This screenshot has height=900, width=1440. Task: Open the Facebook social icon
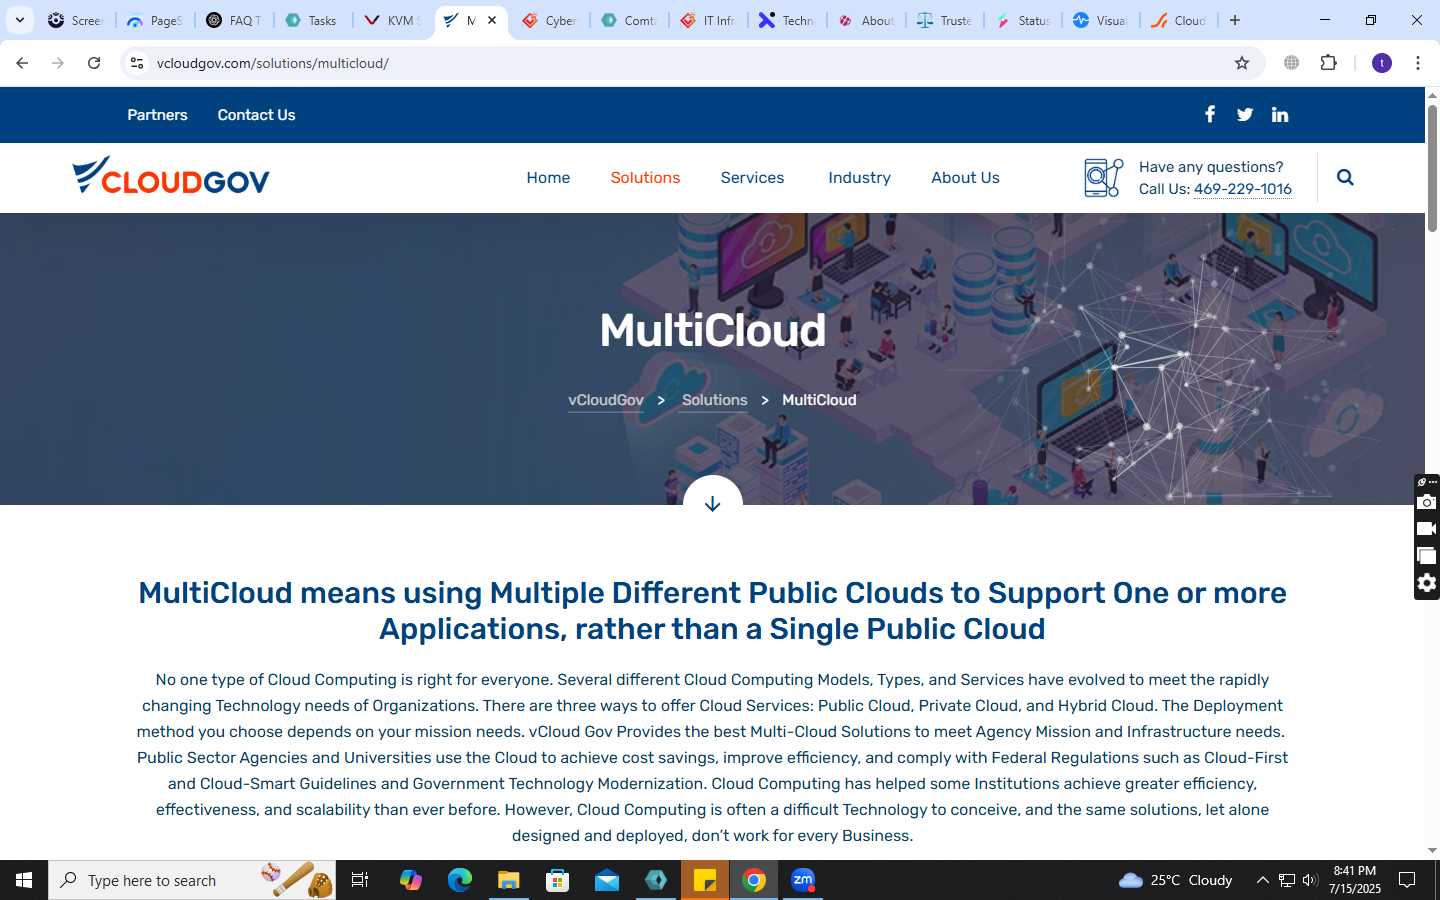(1210, 114)
